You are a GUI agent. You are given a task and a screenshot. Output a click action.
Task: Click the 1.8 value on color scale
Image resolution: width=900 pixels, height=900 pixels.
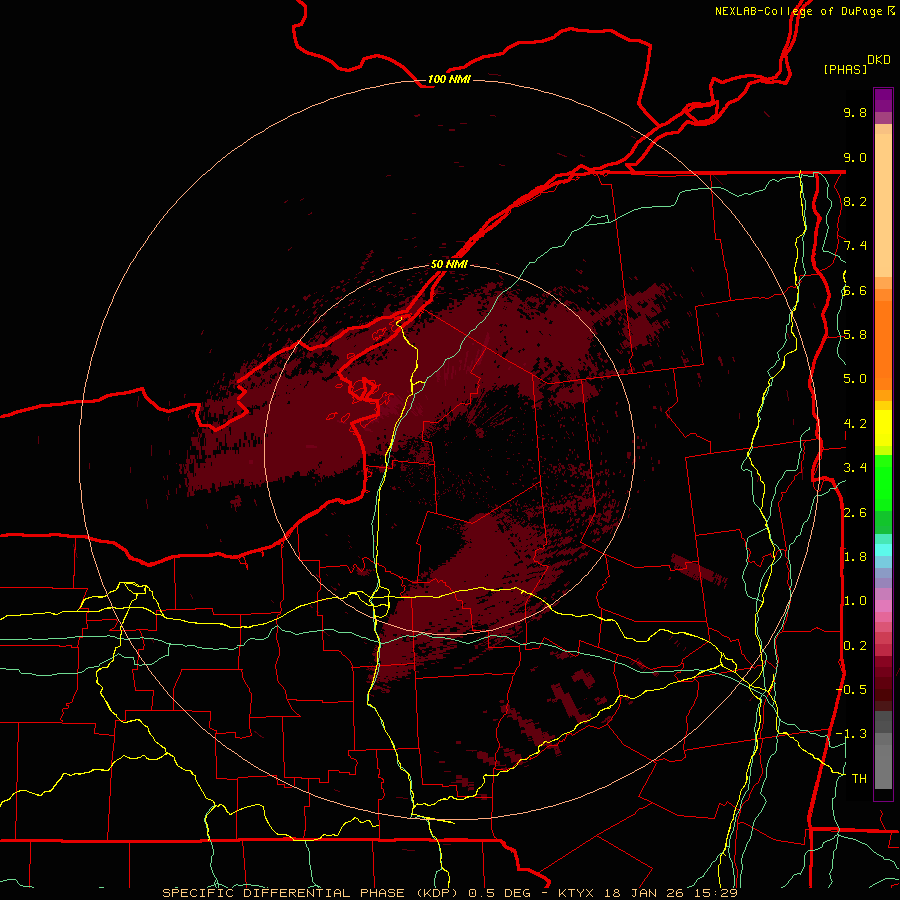click(855, 557)
